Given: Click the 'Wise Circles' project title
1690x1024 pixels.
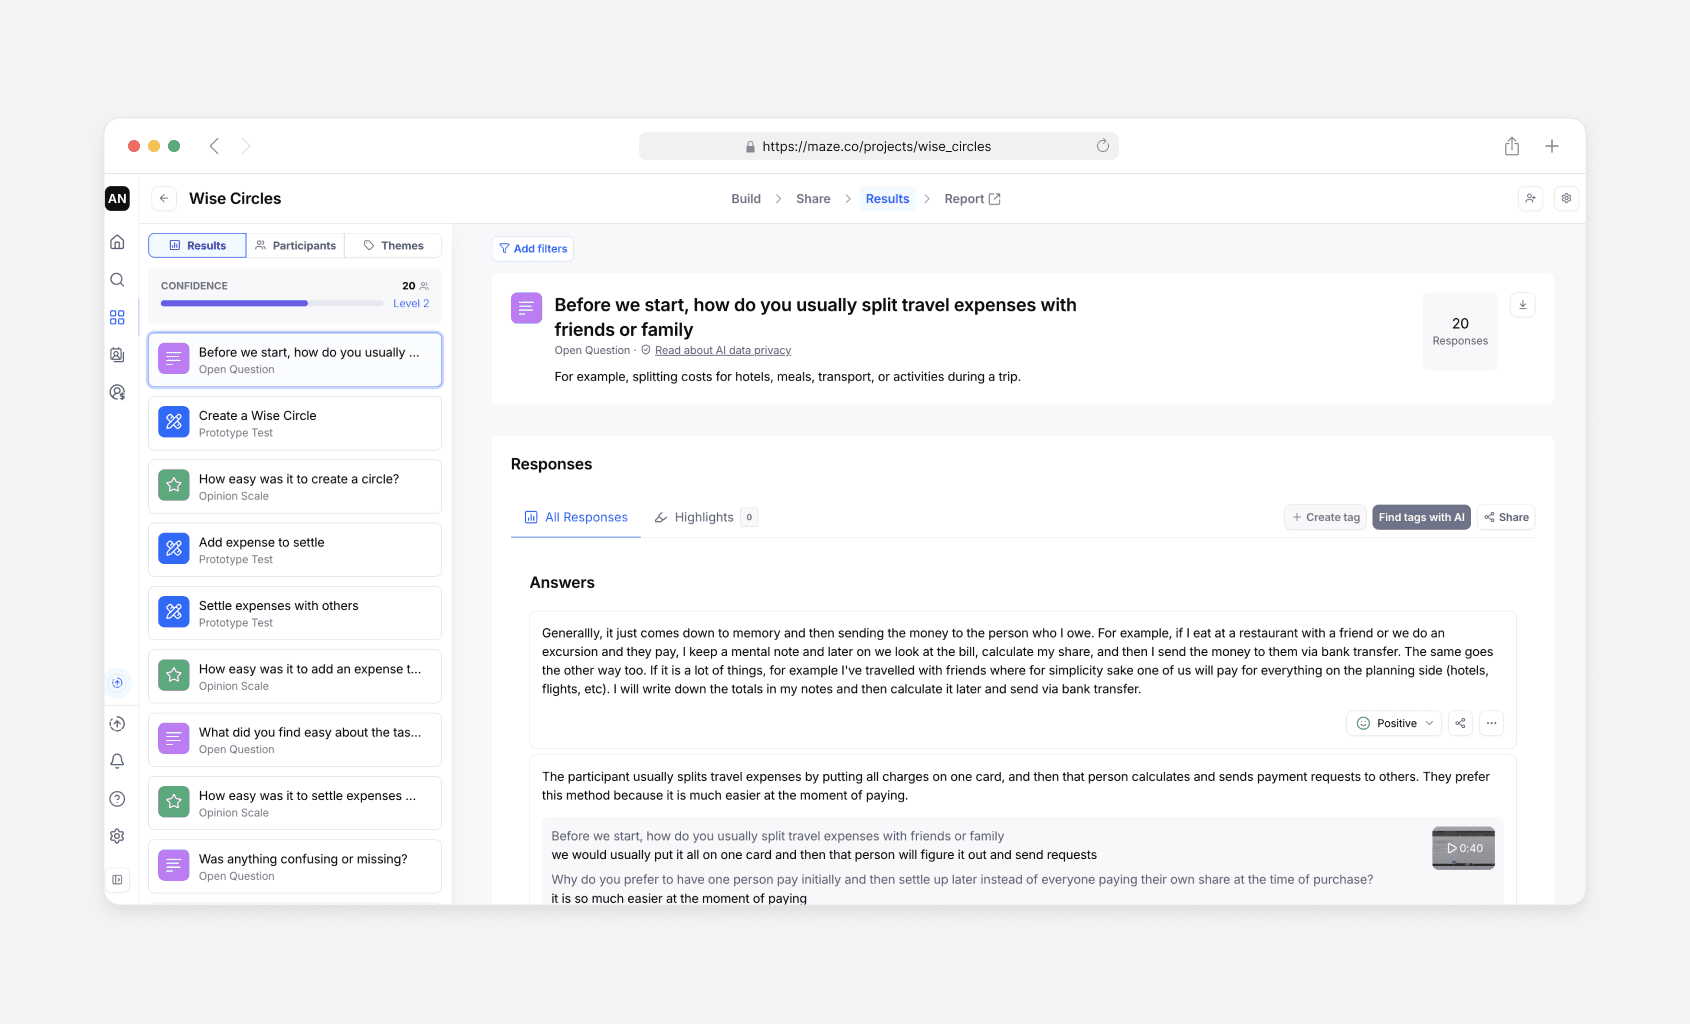Looking at the screenshot, I should tap(235, 199).
